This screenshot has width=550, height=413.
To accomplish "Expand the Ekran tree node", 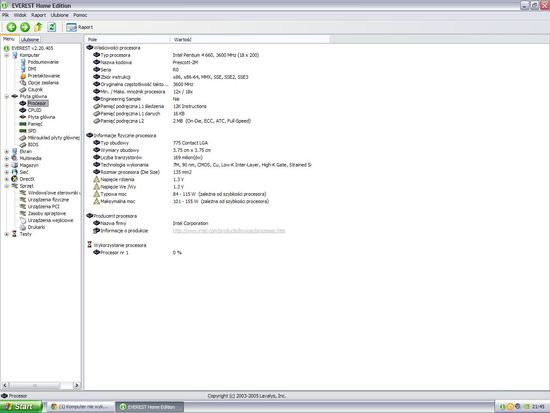I will click(7, 152).
